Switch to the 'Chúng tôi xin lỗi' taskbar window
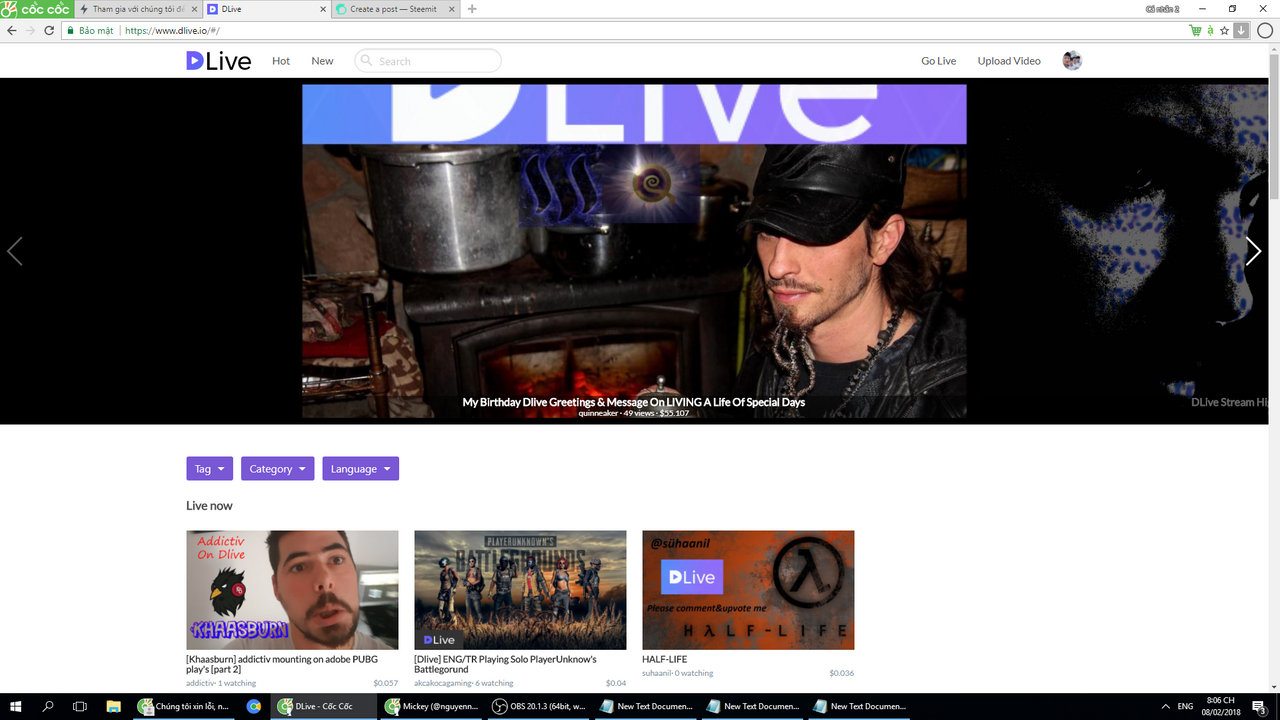Image resolution: width=1280 pixels, height=720 pixels. pyautogui.click(x=184, y=706)
